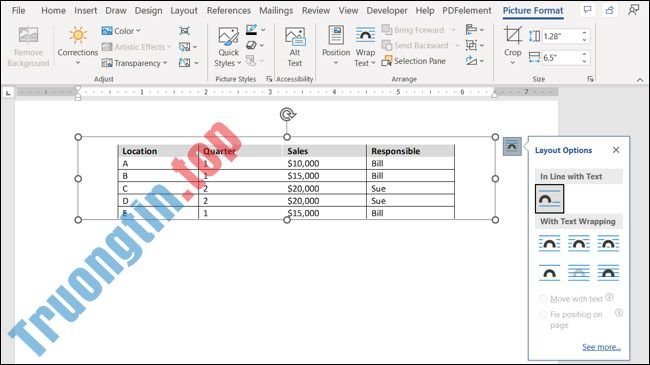Open Alt Text pane
Viewport: 650px width, 365px height.
(x=295, y=47)
